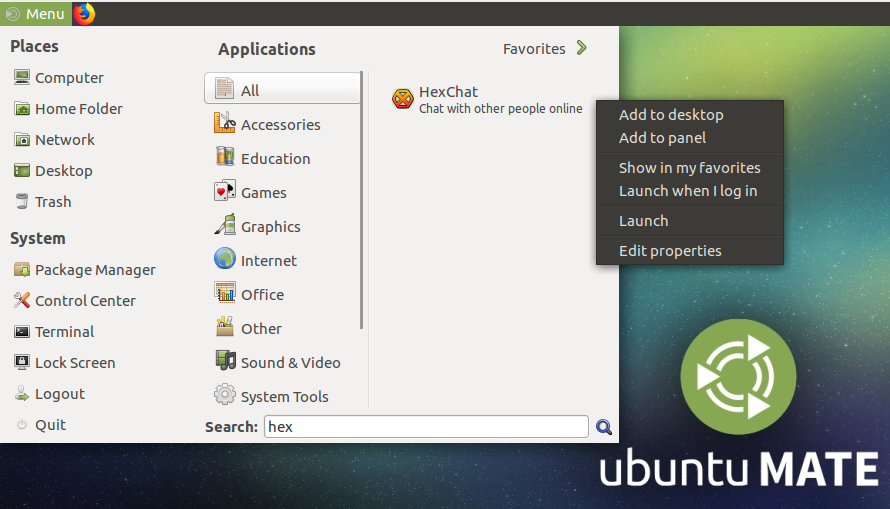Click the Lock Screen label
This screenshot has width=890, height=509.
click(75, 363)
